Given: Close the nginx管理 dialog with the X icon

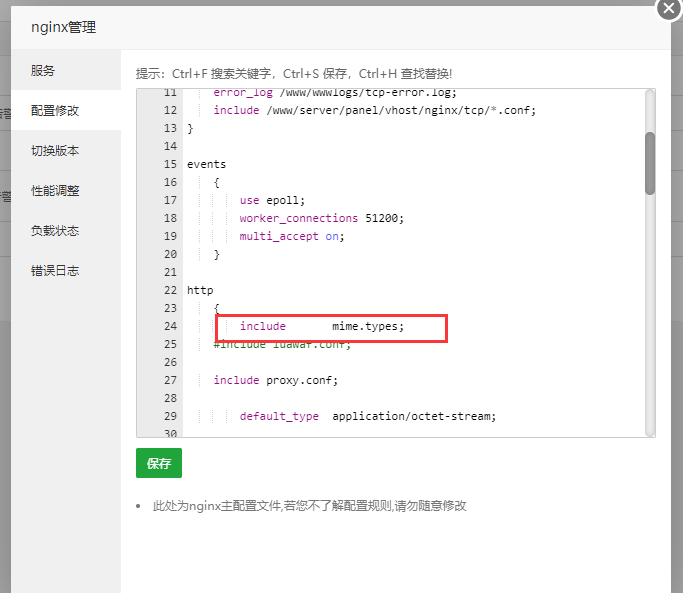Looking at the screenshot, I should click(669, 8).
